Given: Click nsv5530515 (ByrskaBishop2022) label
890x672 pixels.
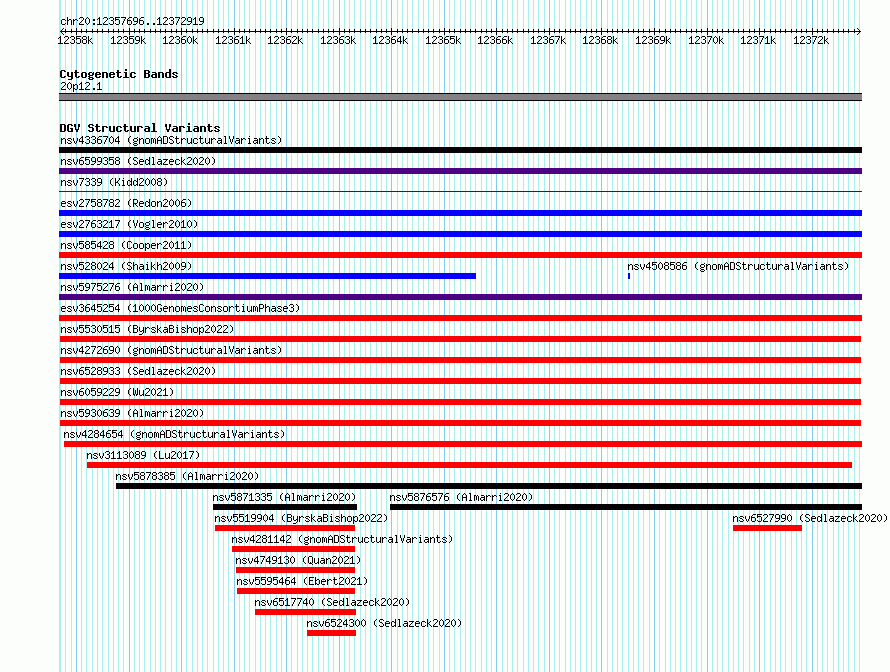Looking at the screenshot, I should click(147, 329).
